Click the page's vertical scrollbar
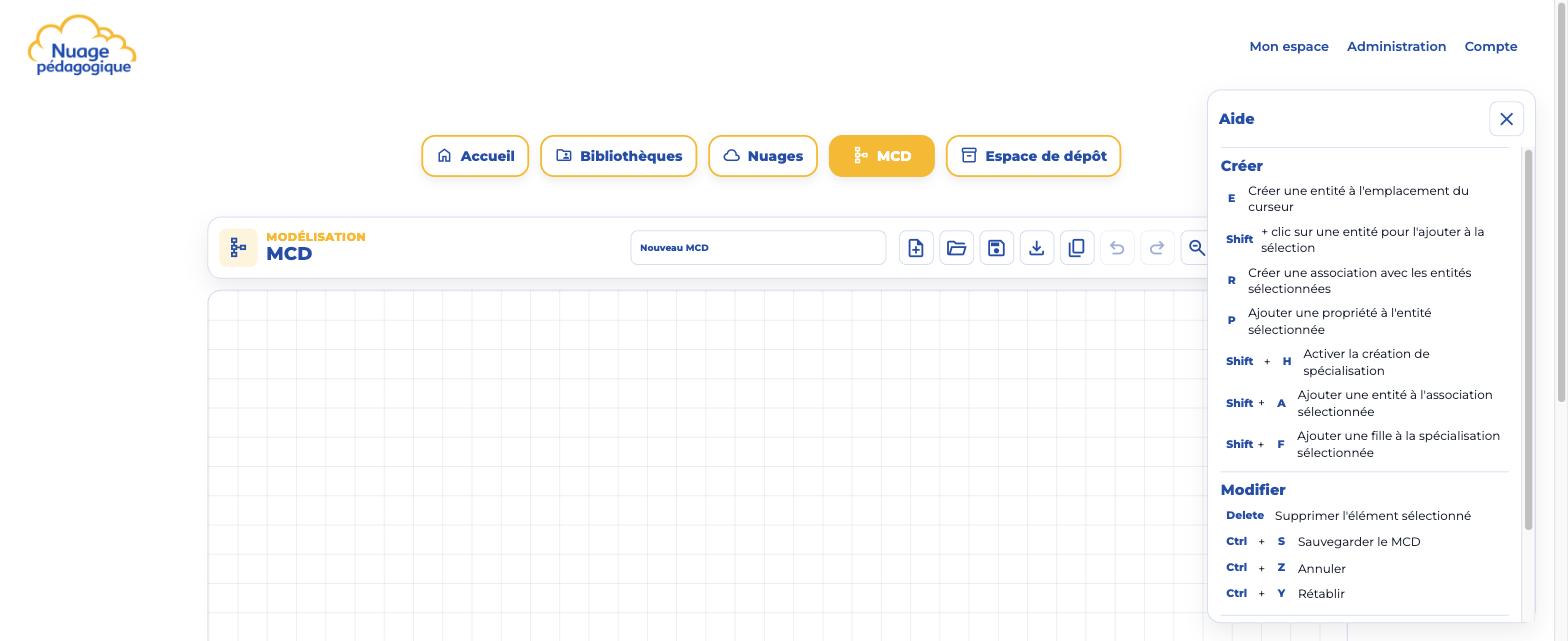 click(1562, 200)
